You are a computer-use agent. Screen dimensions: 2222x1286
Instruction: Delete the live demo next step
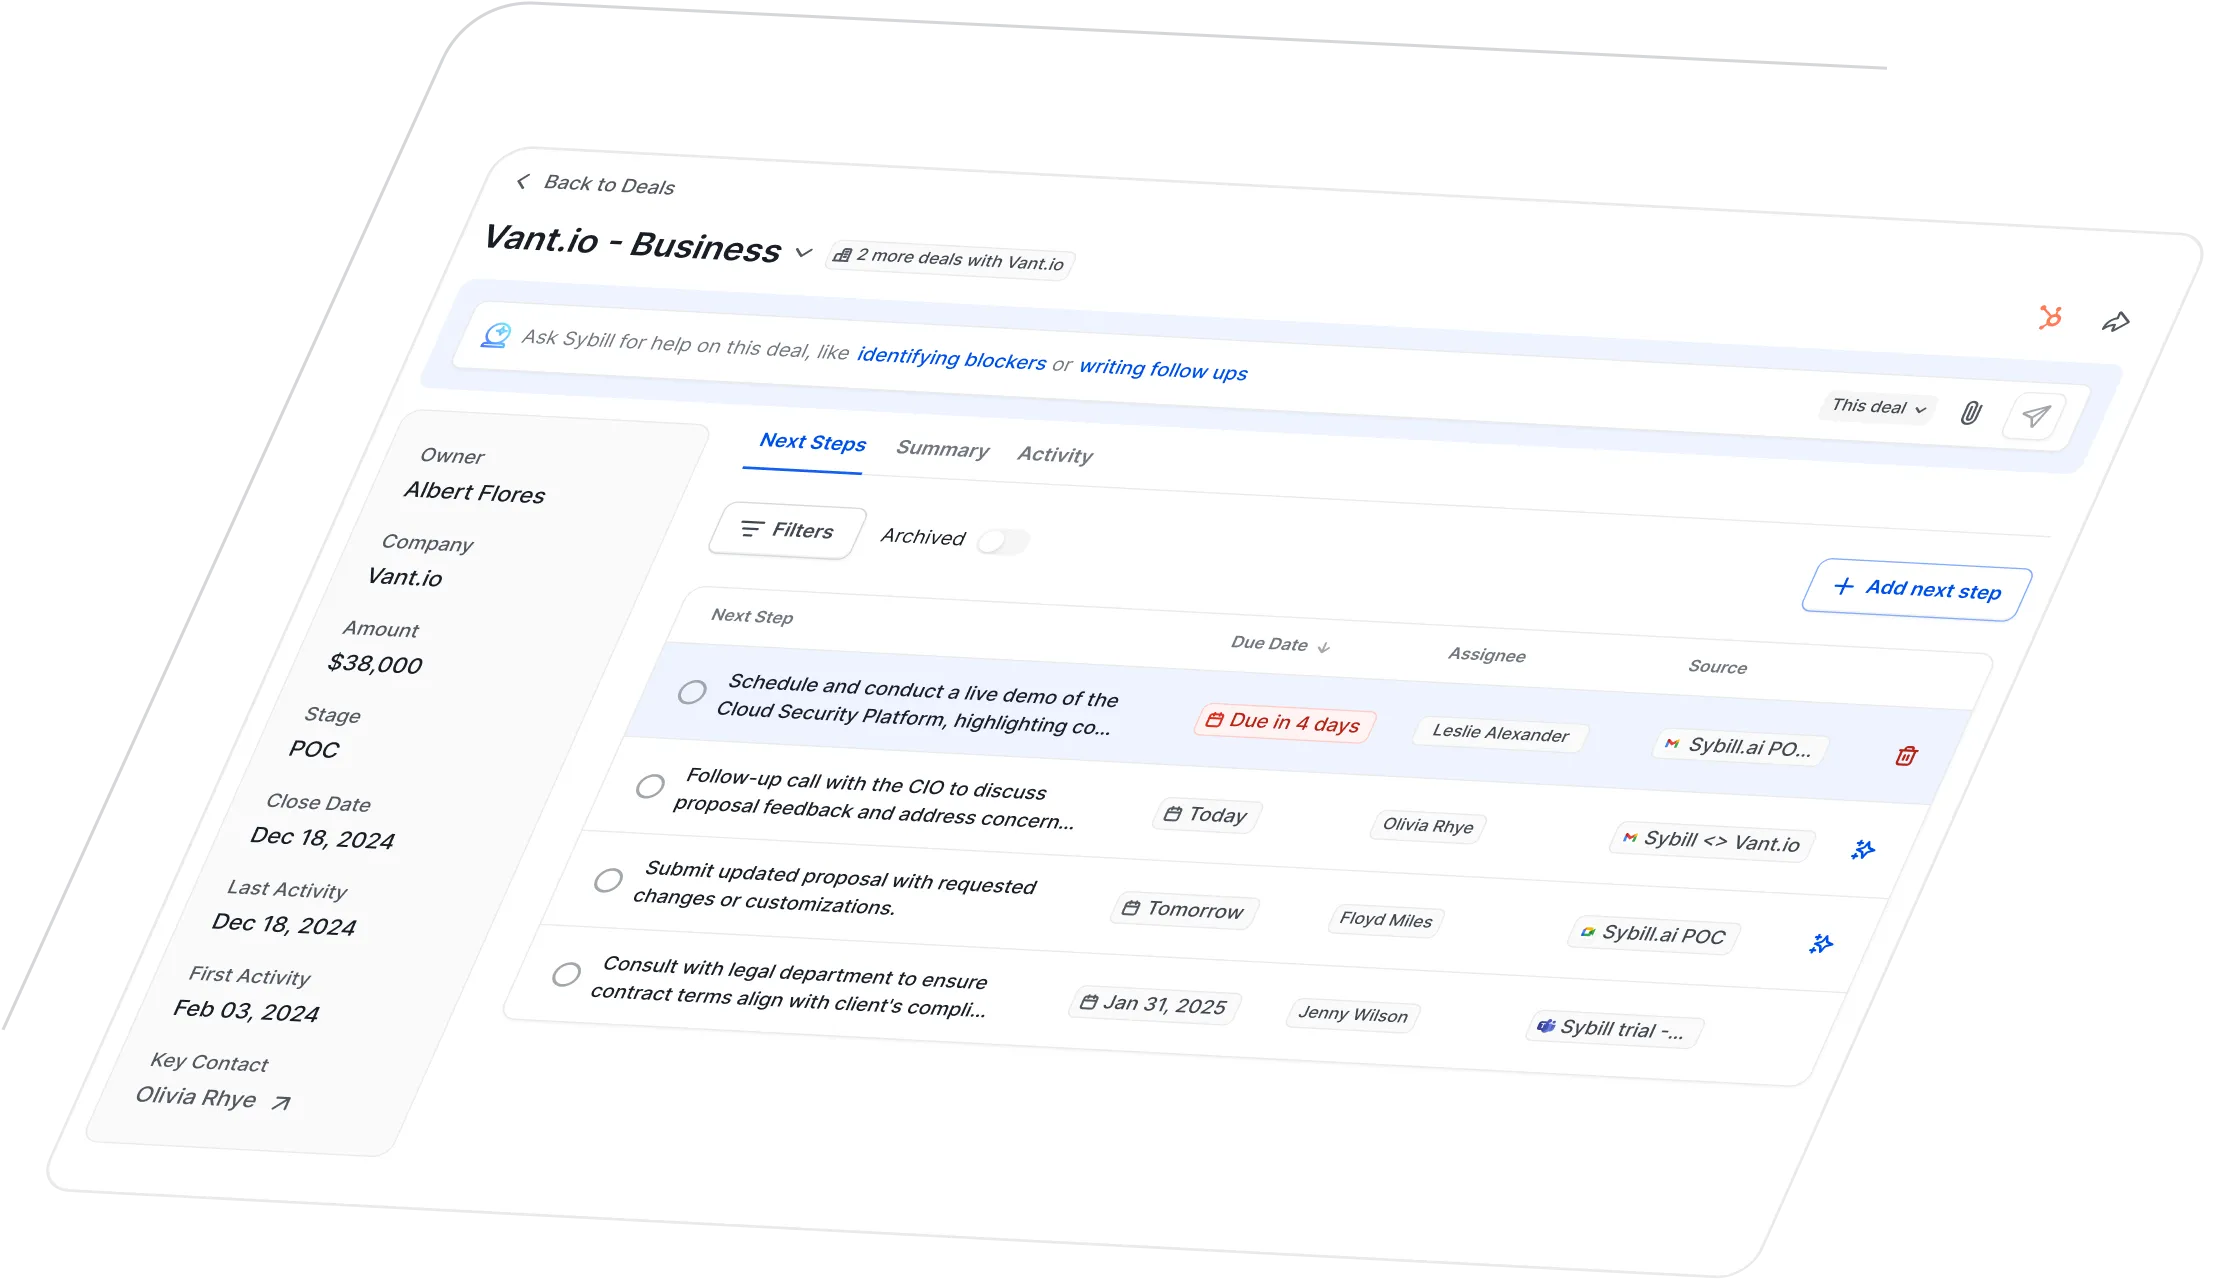point(1906,756)
